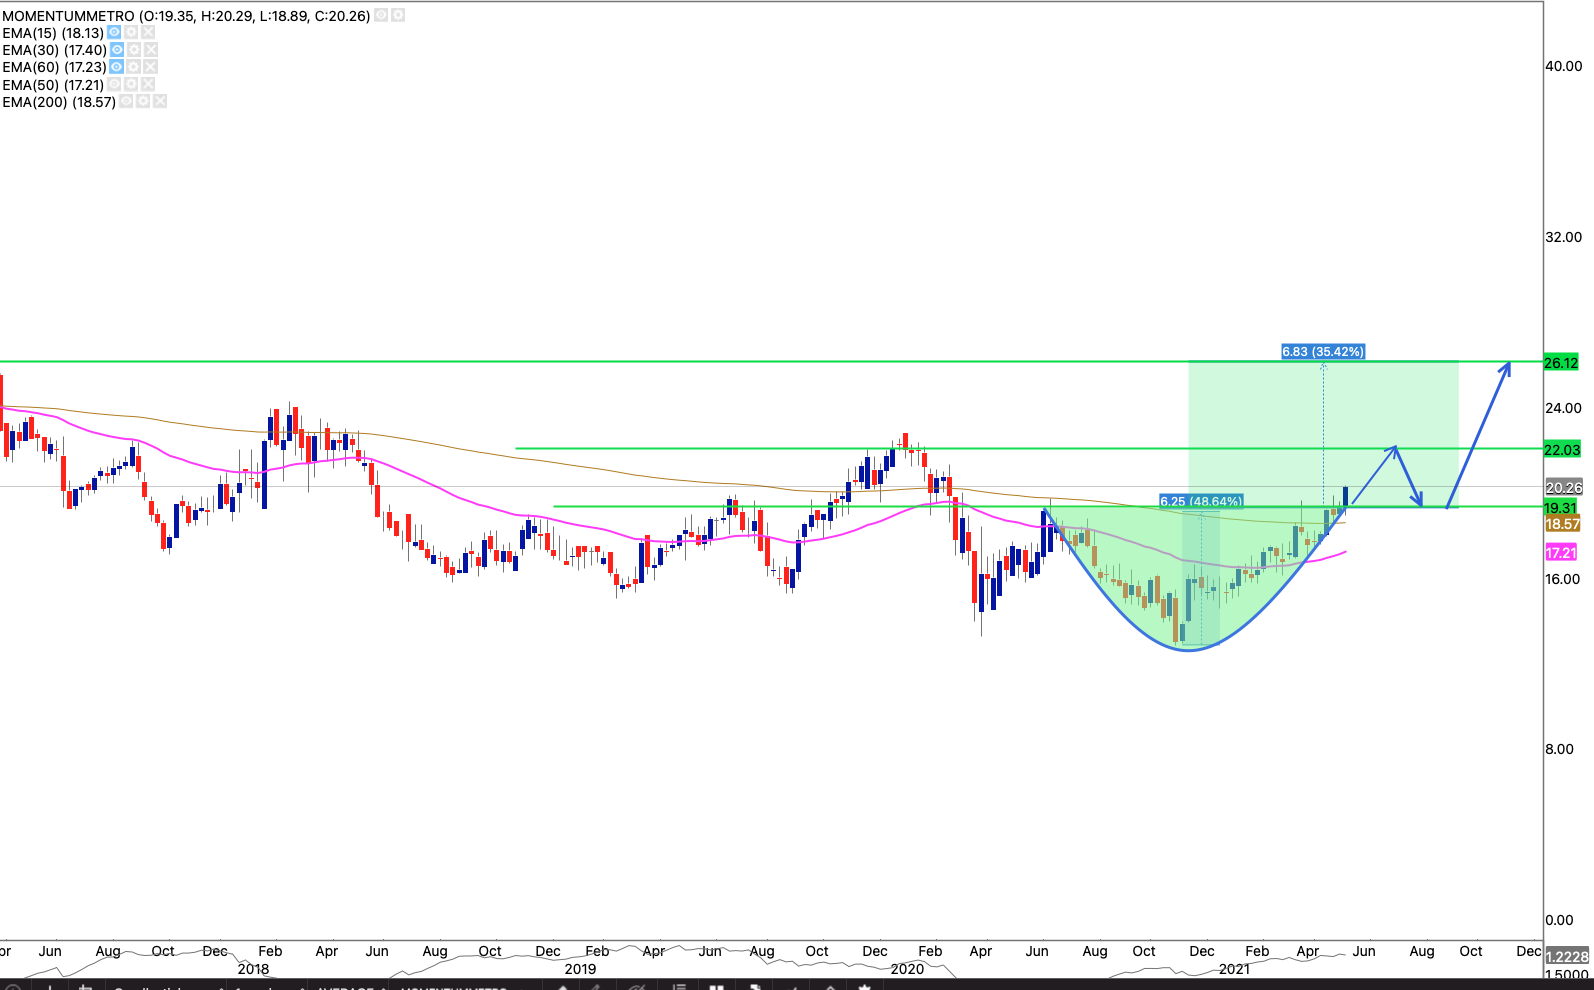
Task: Click the EMA(60) (17.23) legend text
Action: coord(54,67)
